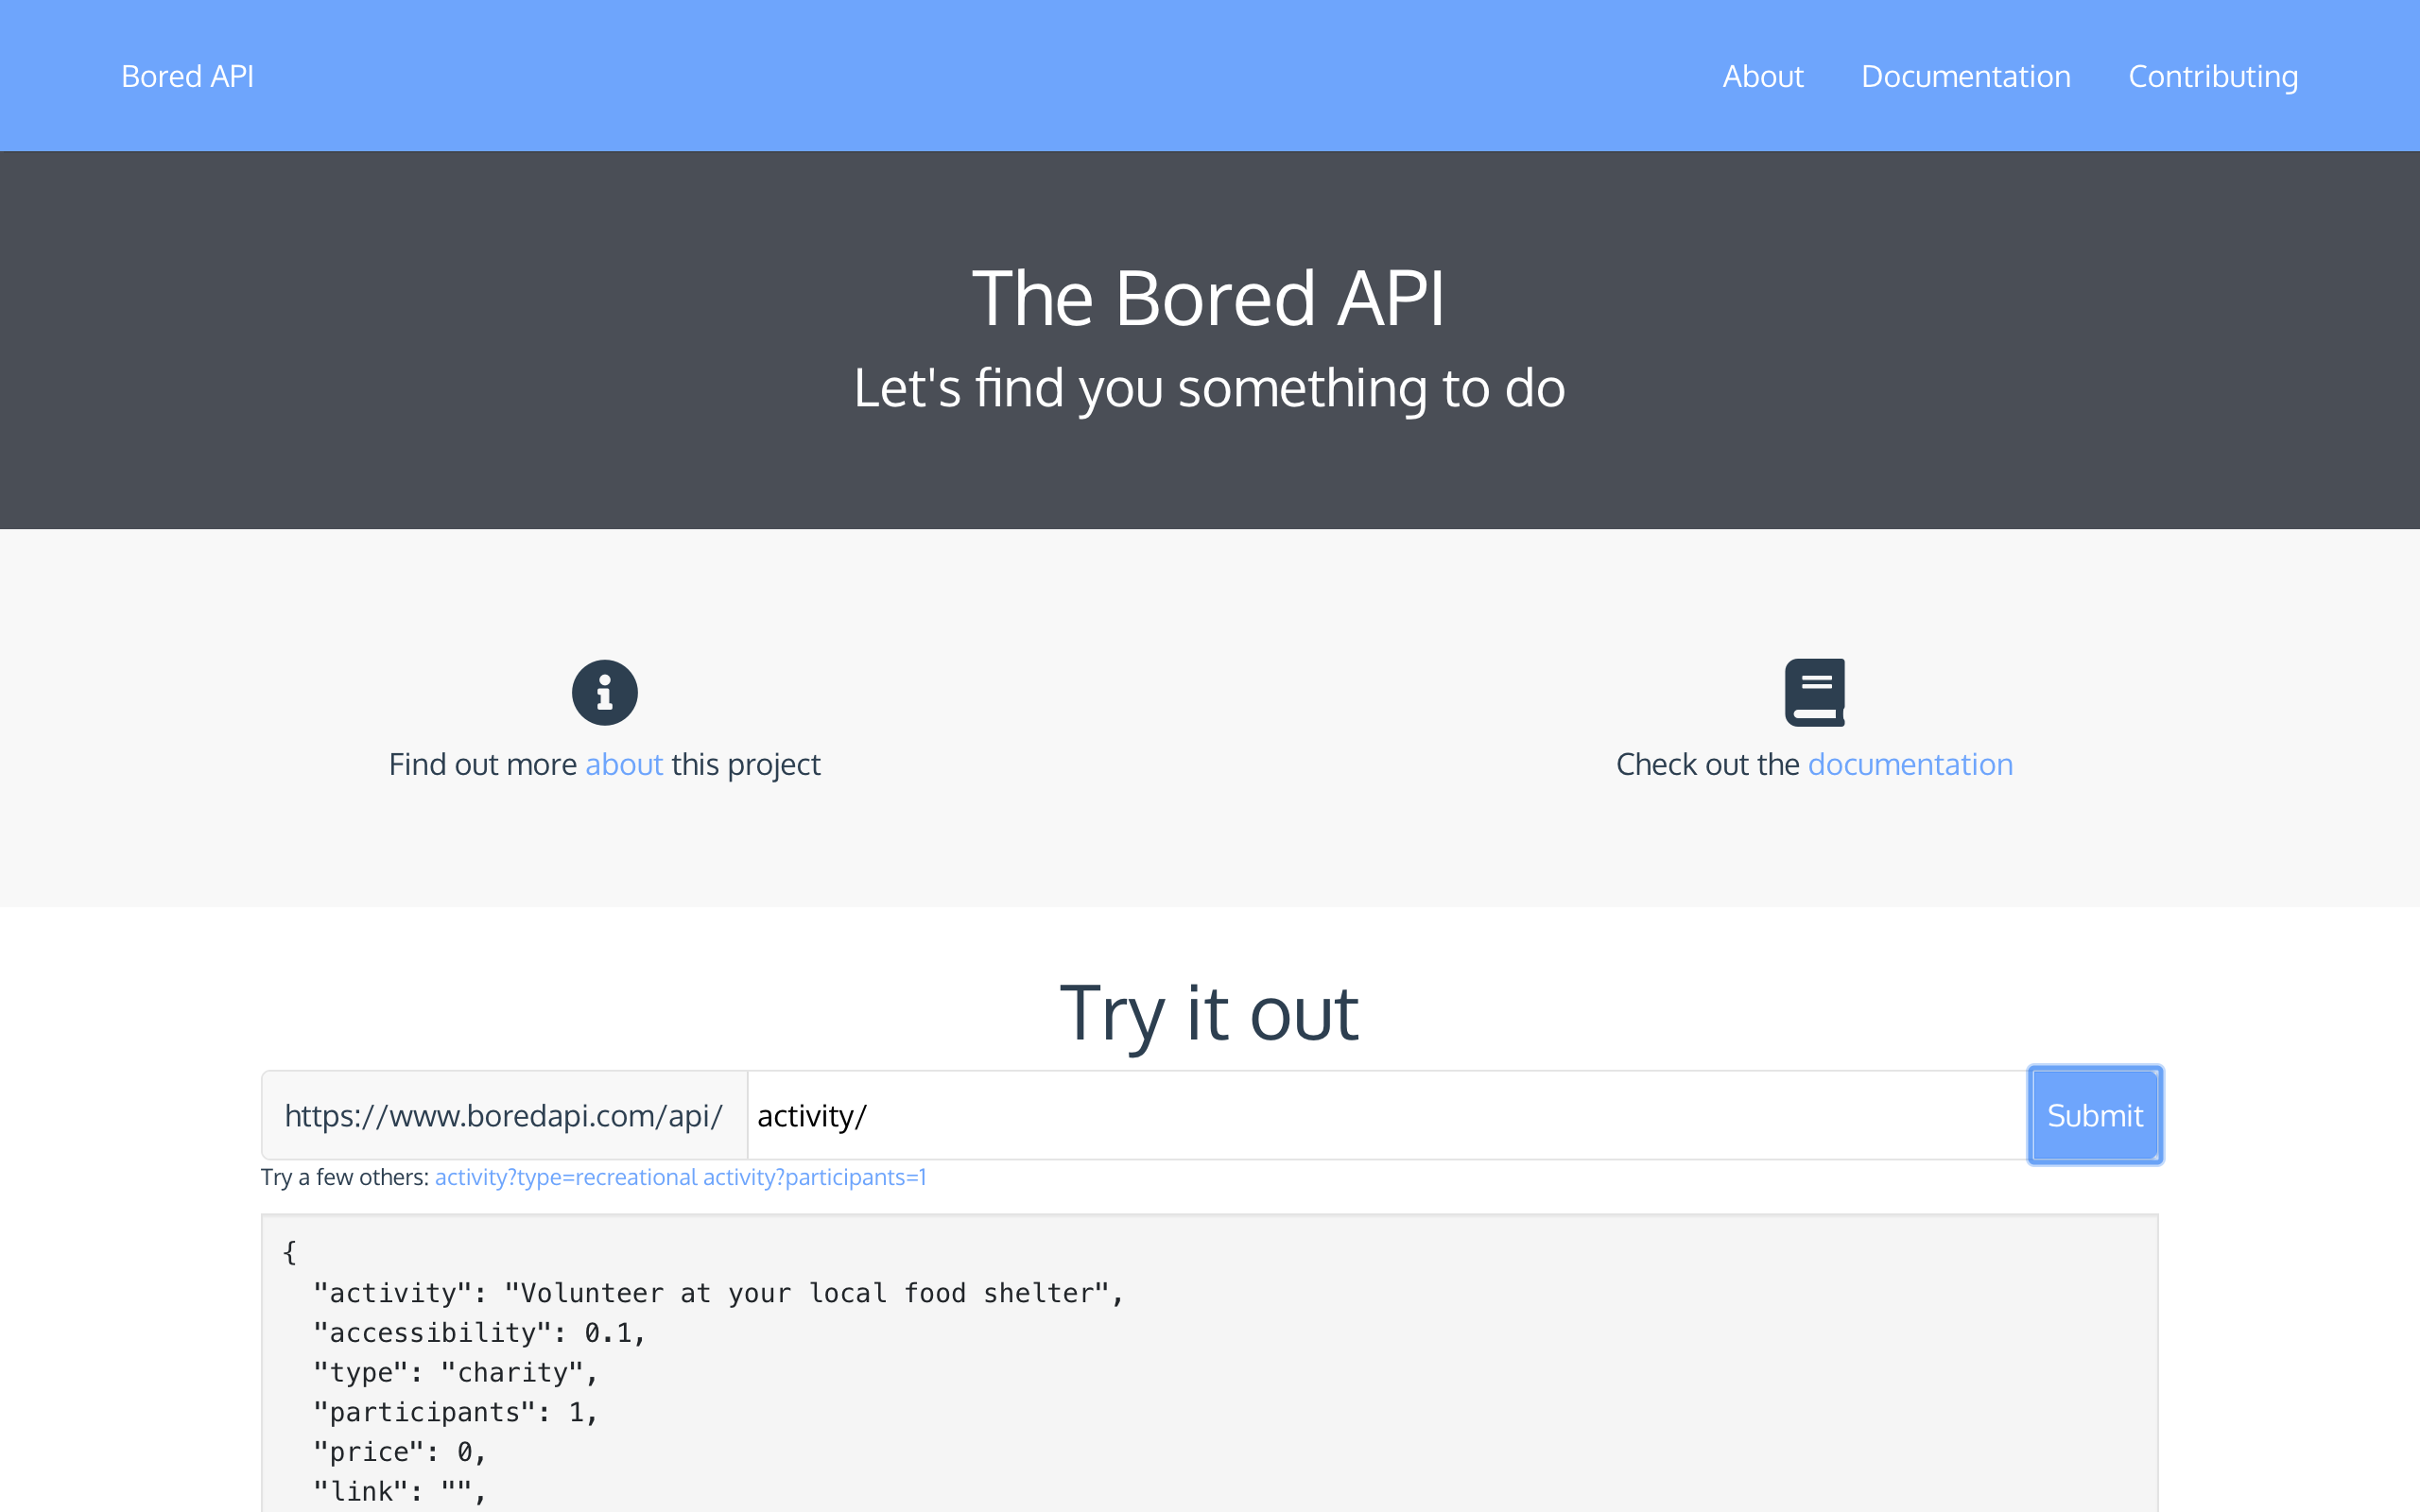Click 'The Bored API' hero heading

point(1208,298)
